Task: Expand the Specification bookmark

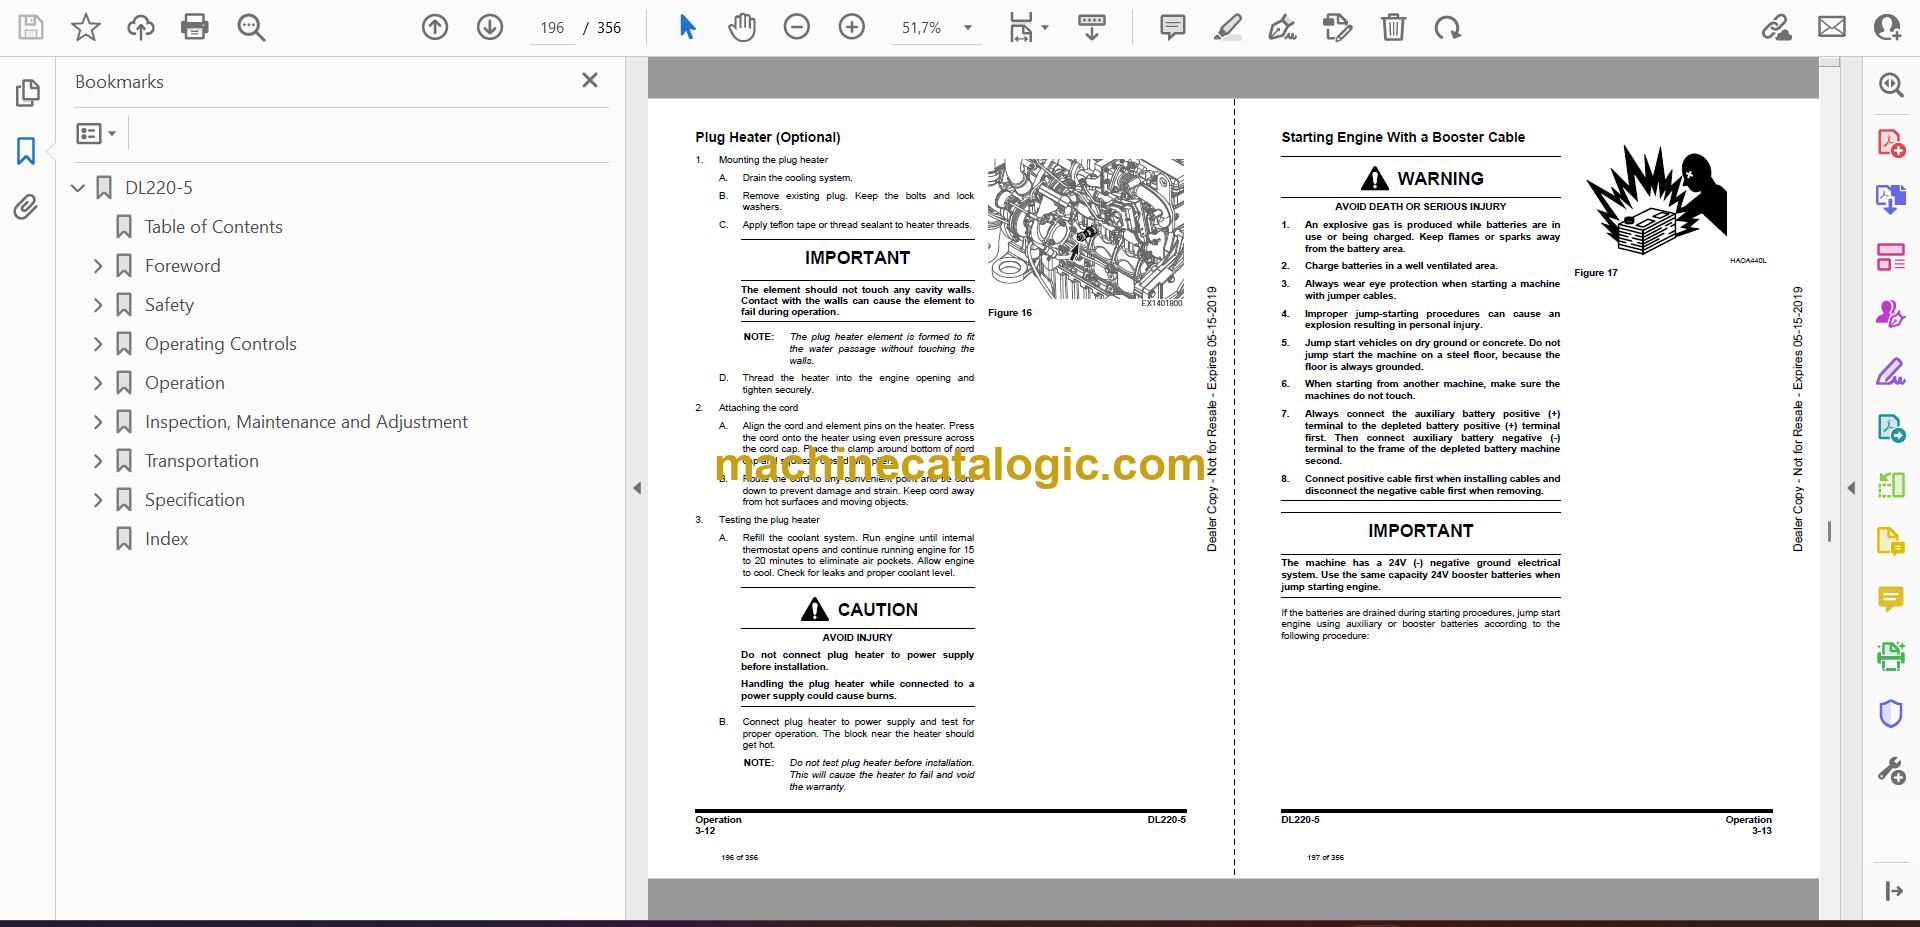Action: click(98, 500)
